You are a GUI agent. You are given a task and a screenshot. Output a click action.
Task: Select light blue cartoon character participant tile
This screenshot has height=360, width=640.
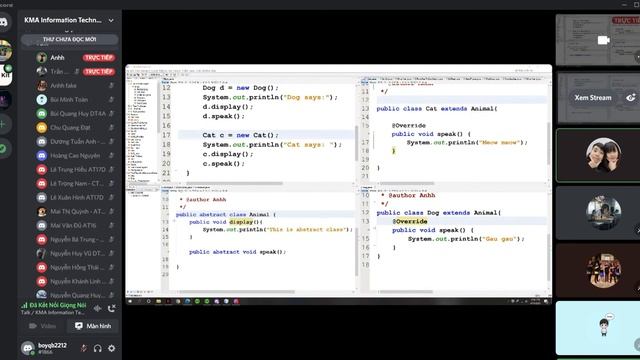coord(598,328)
